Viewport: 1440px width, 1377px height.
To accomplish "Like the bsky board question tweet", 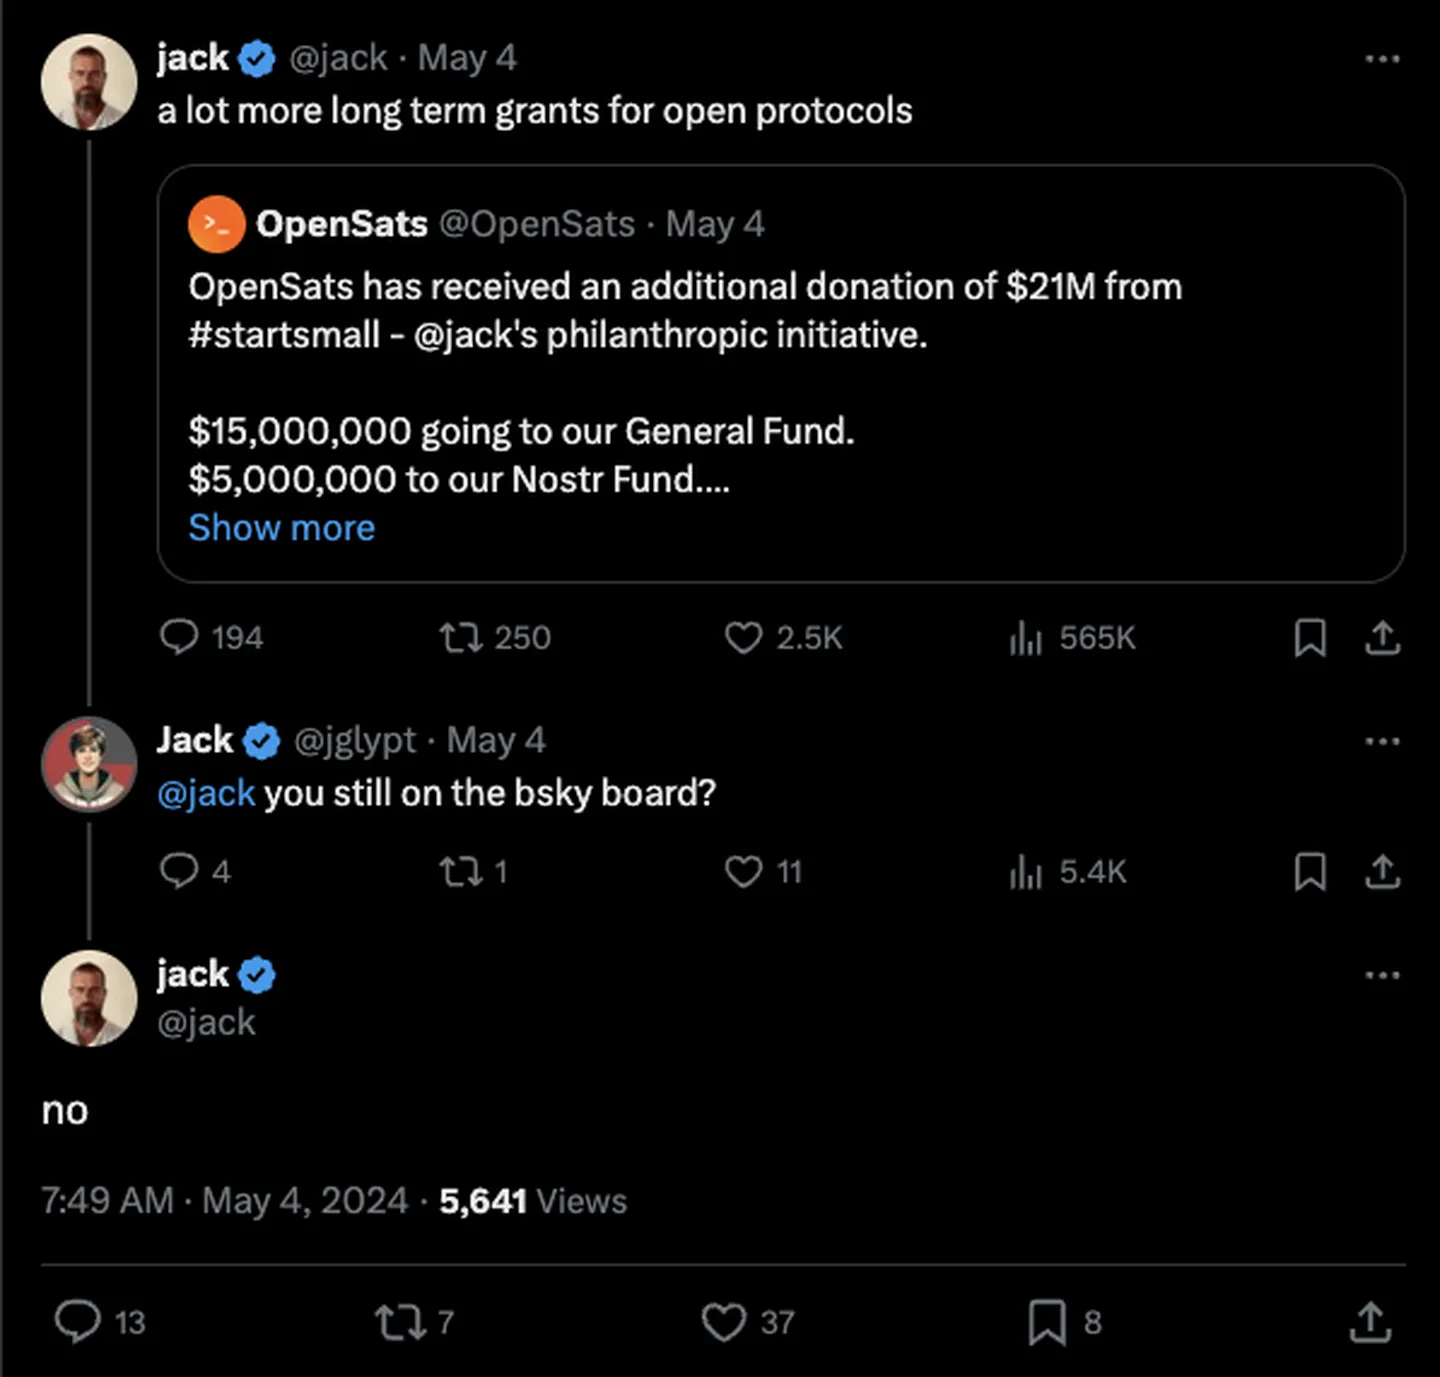I will (x=743, y=871).
